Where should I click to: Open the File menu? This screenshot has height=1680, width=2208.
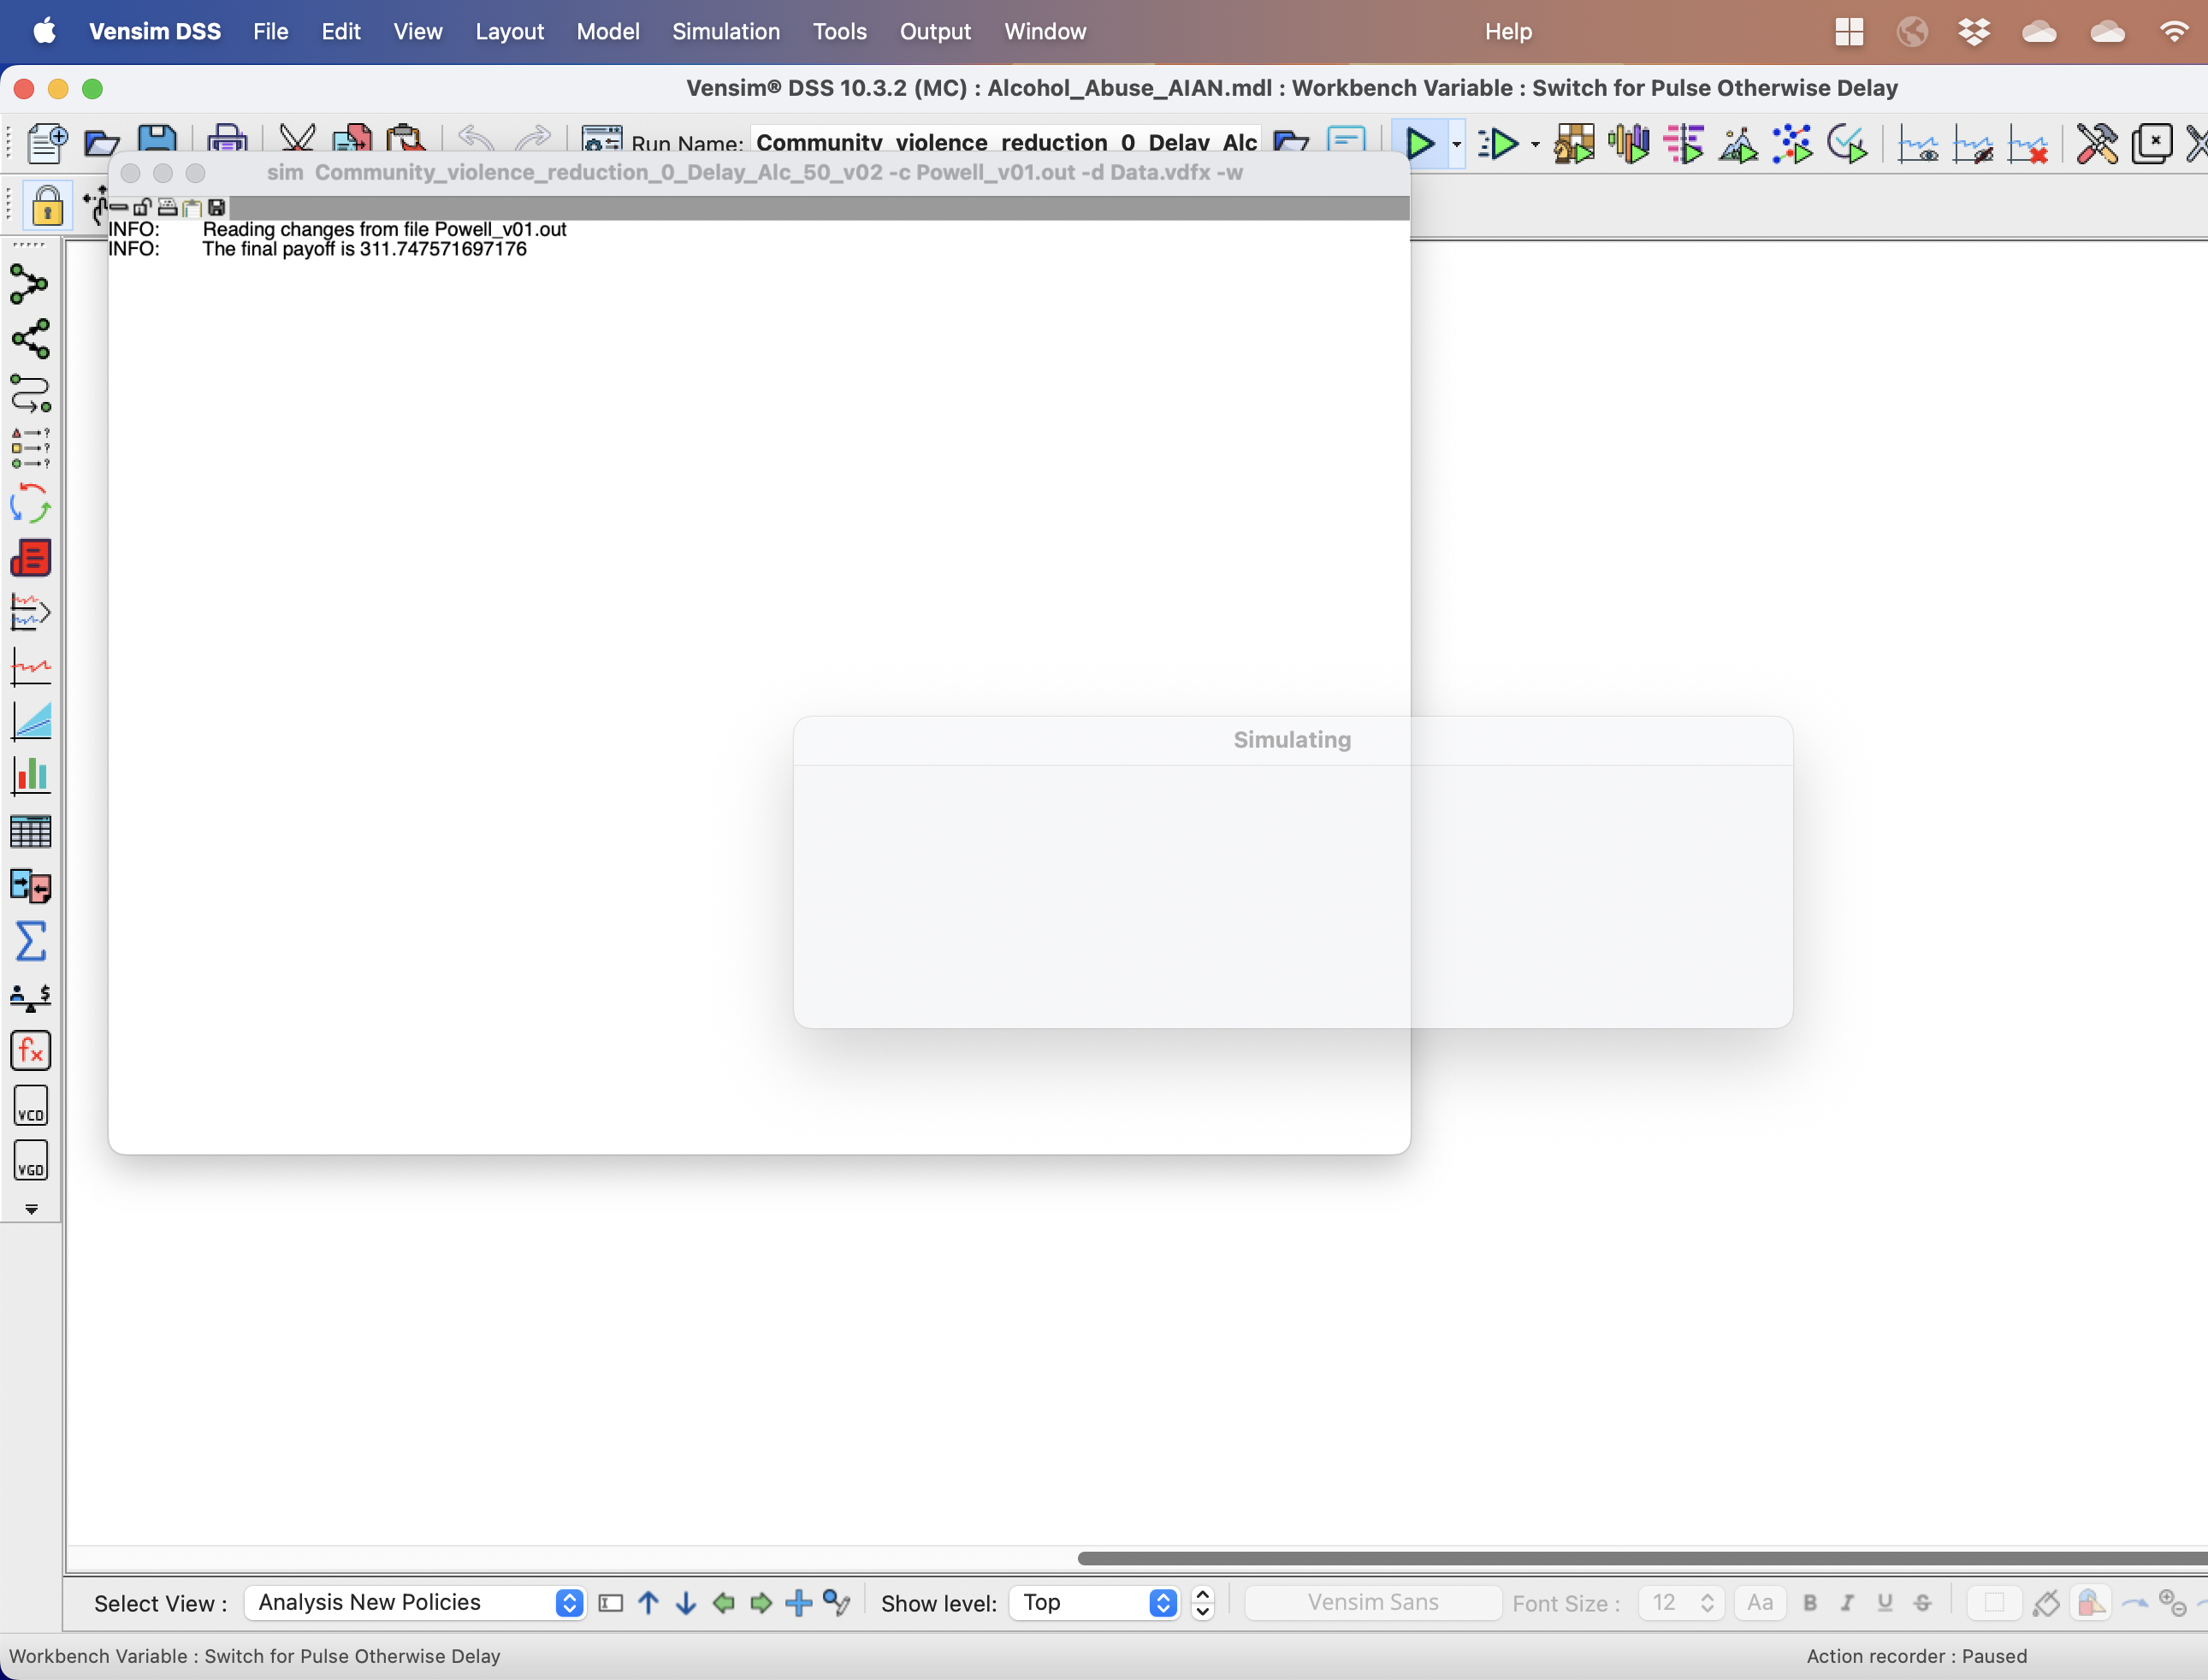270,31
